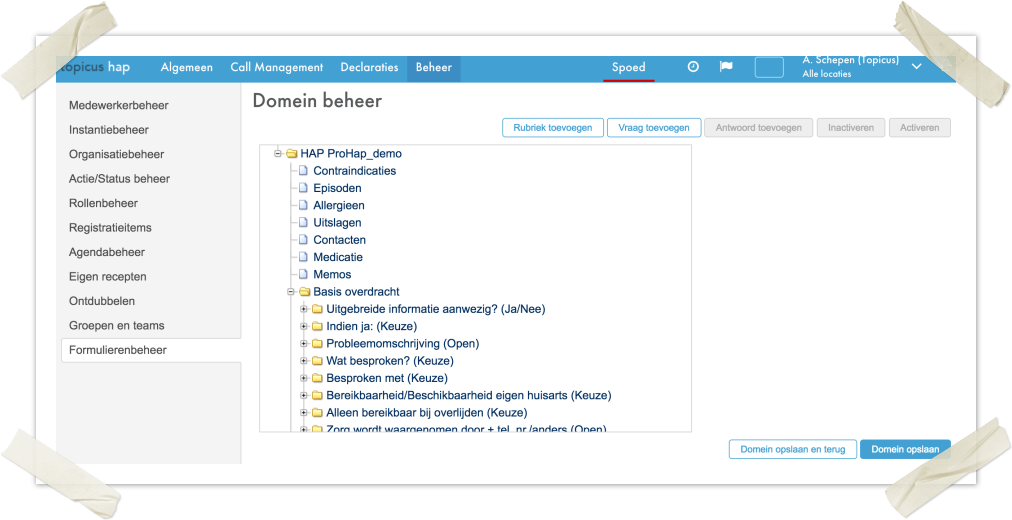Click the folder icon beside Basis overdracht
Screen dimensions: 1012x520
[x=305, y=292]
